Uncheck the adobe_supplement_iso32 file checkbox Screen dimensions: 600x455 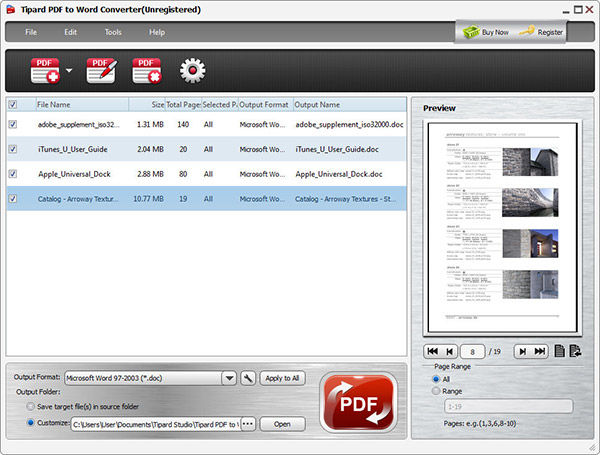coord(13,124)
